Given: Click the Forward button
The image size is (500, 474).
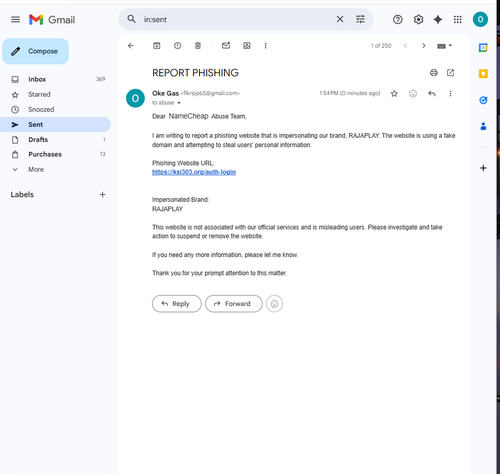Looking at the screenshot, I should point(234,304).
